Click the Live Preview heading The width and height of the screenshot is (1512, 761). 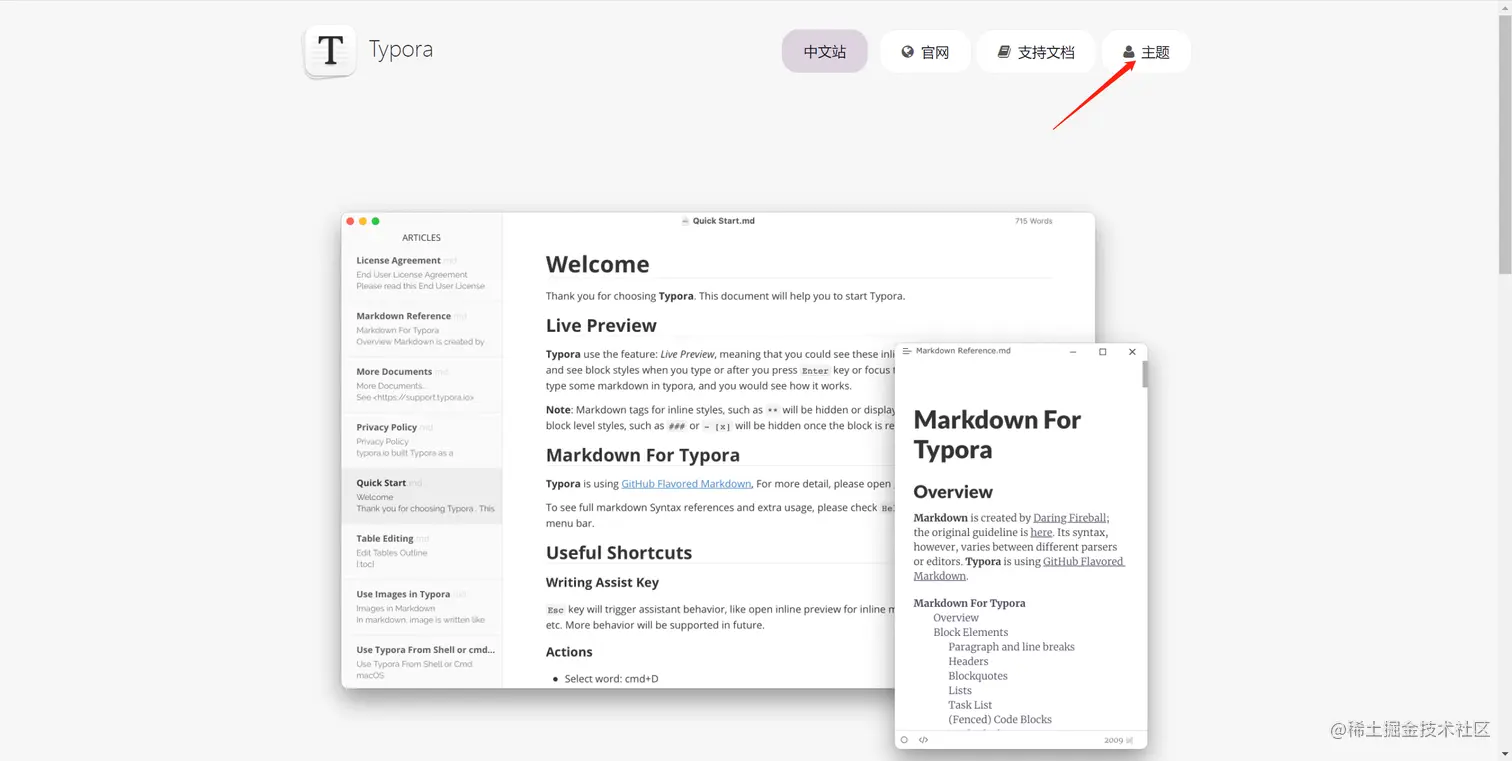point(601,325)
